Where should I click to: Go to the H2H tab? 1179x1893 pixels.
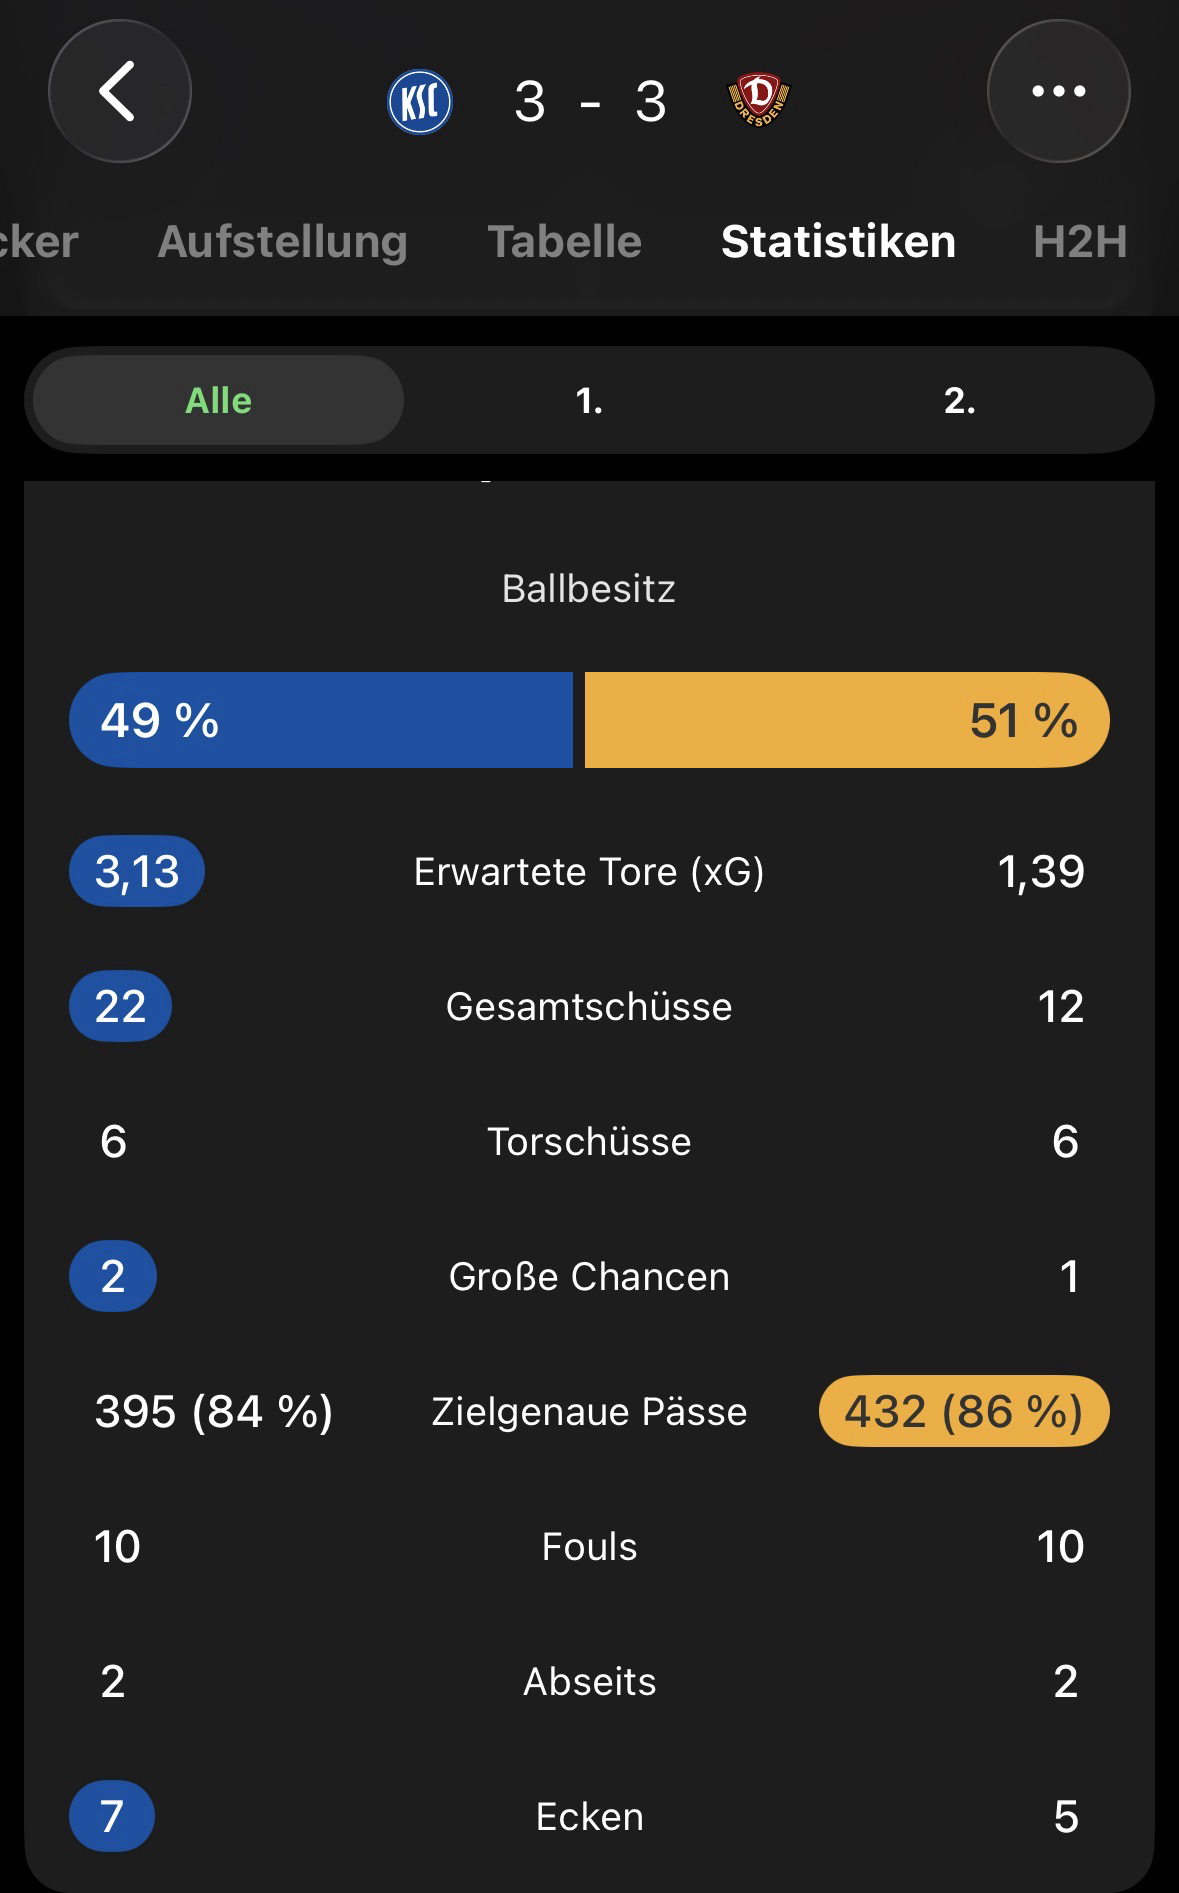(x=1080, y=242)
